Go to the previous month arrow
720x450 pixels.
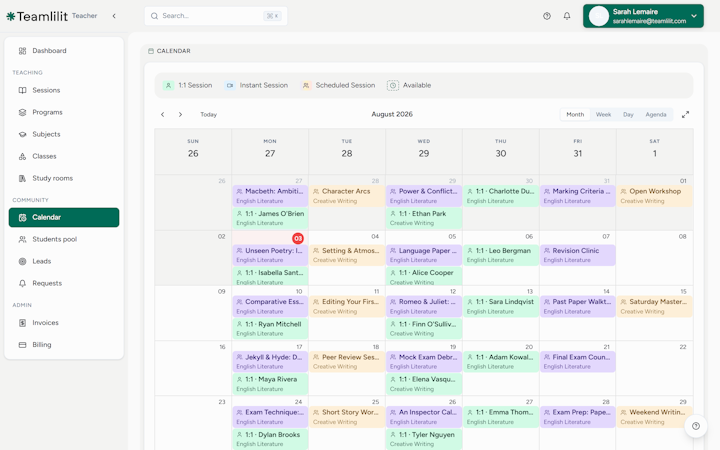(x=163, y=114)
